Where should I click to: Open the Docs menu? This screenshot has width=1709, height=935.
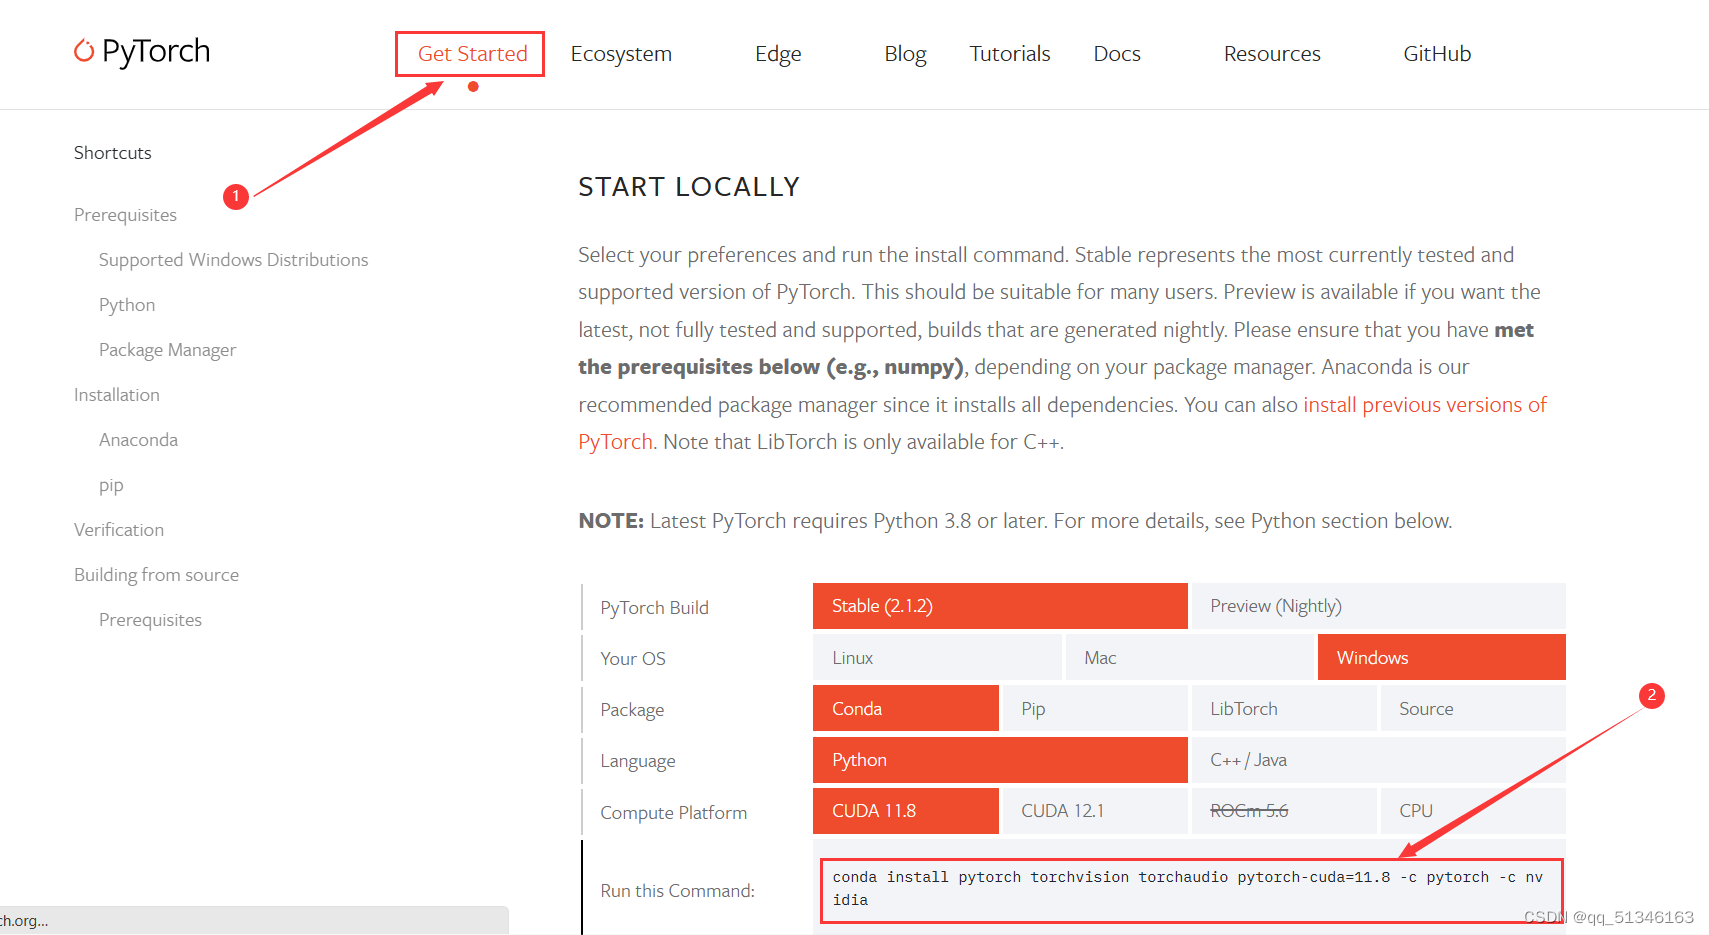click(x=1117, y=54)
